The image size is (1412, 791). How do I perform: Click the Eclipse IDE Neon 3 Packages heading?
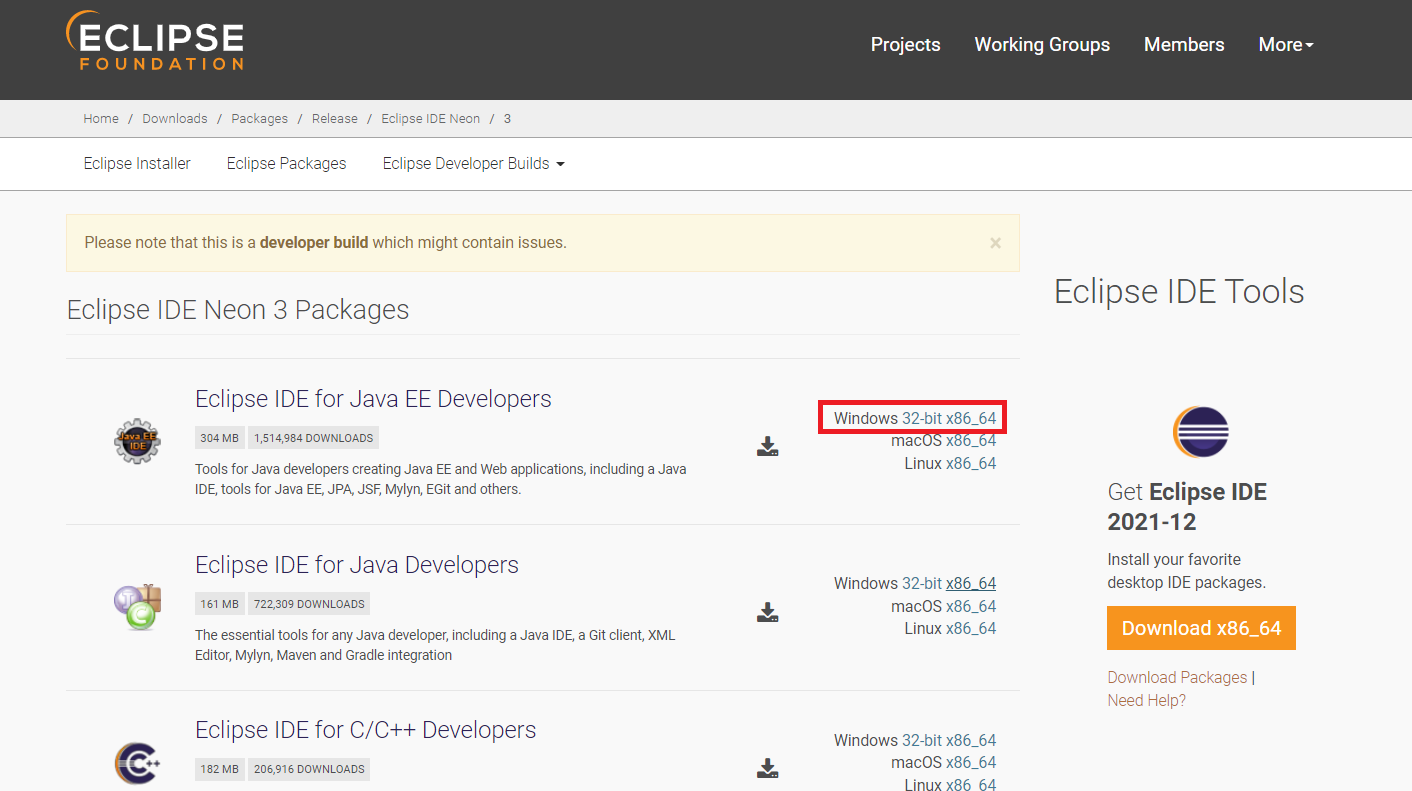(238, 309)
